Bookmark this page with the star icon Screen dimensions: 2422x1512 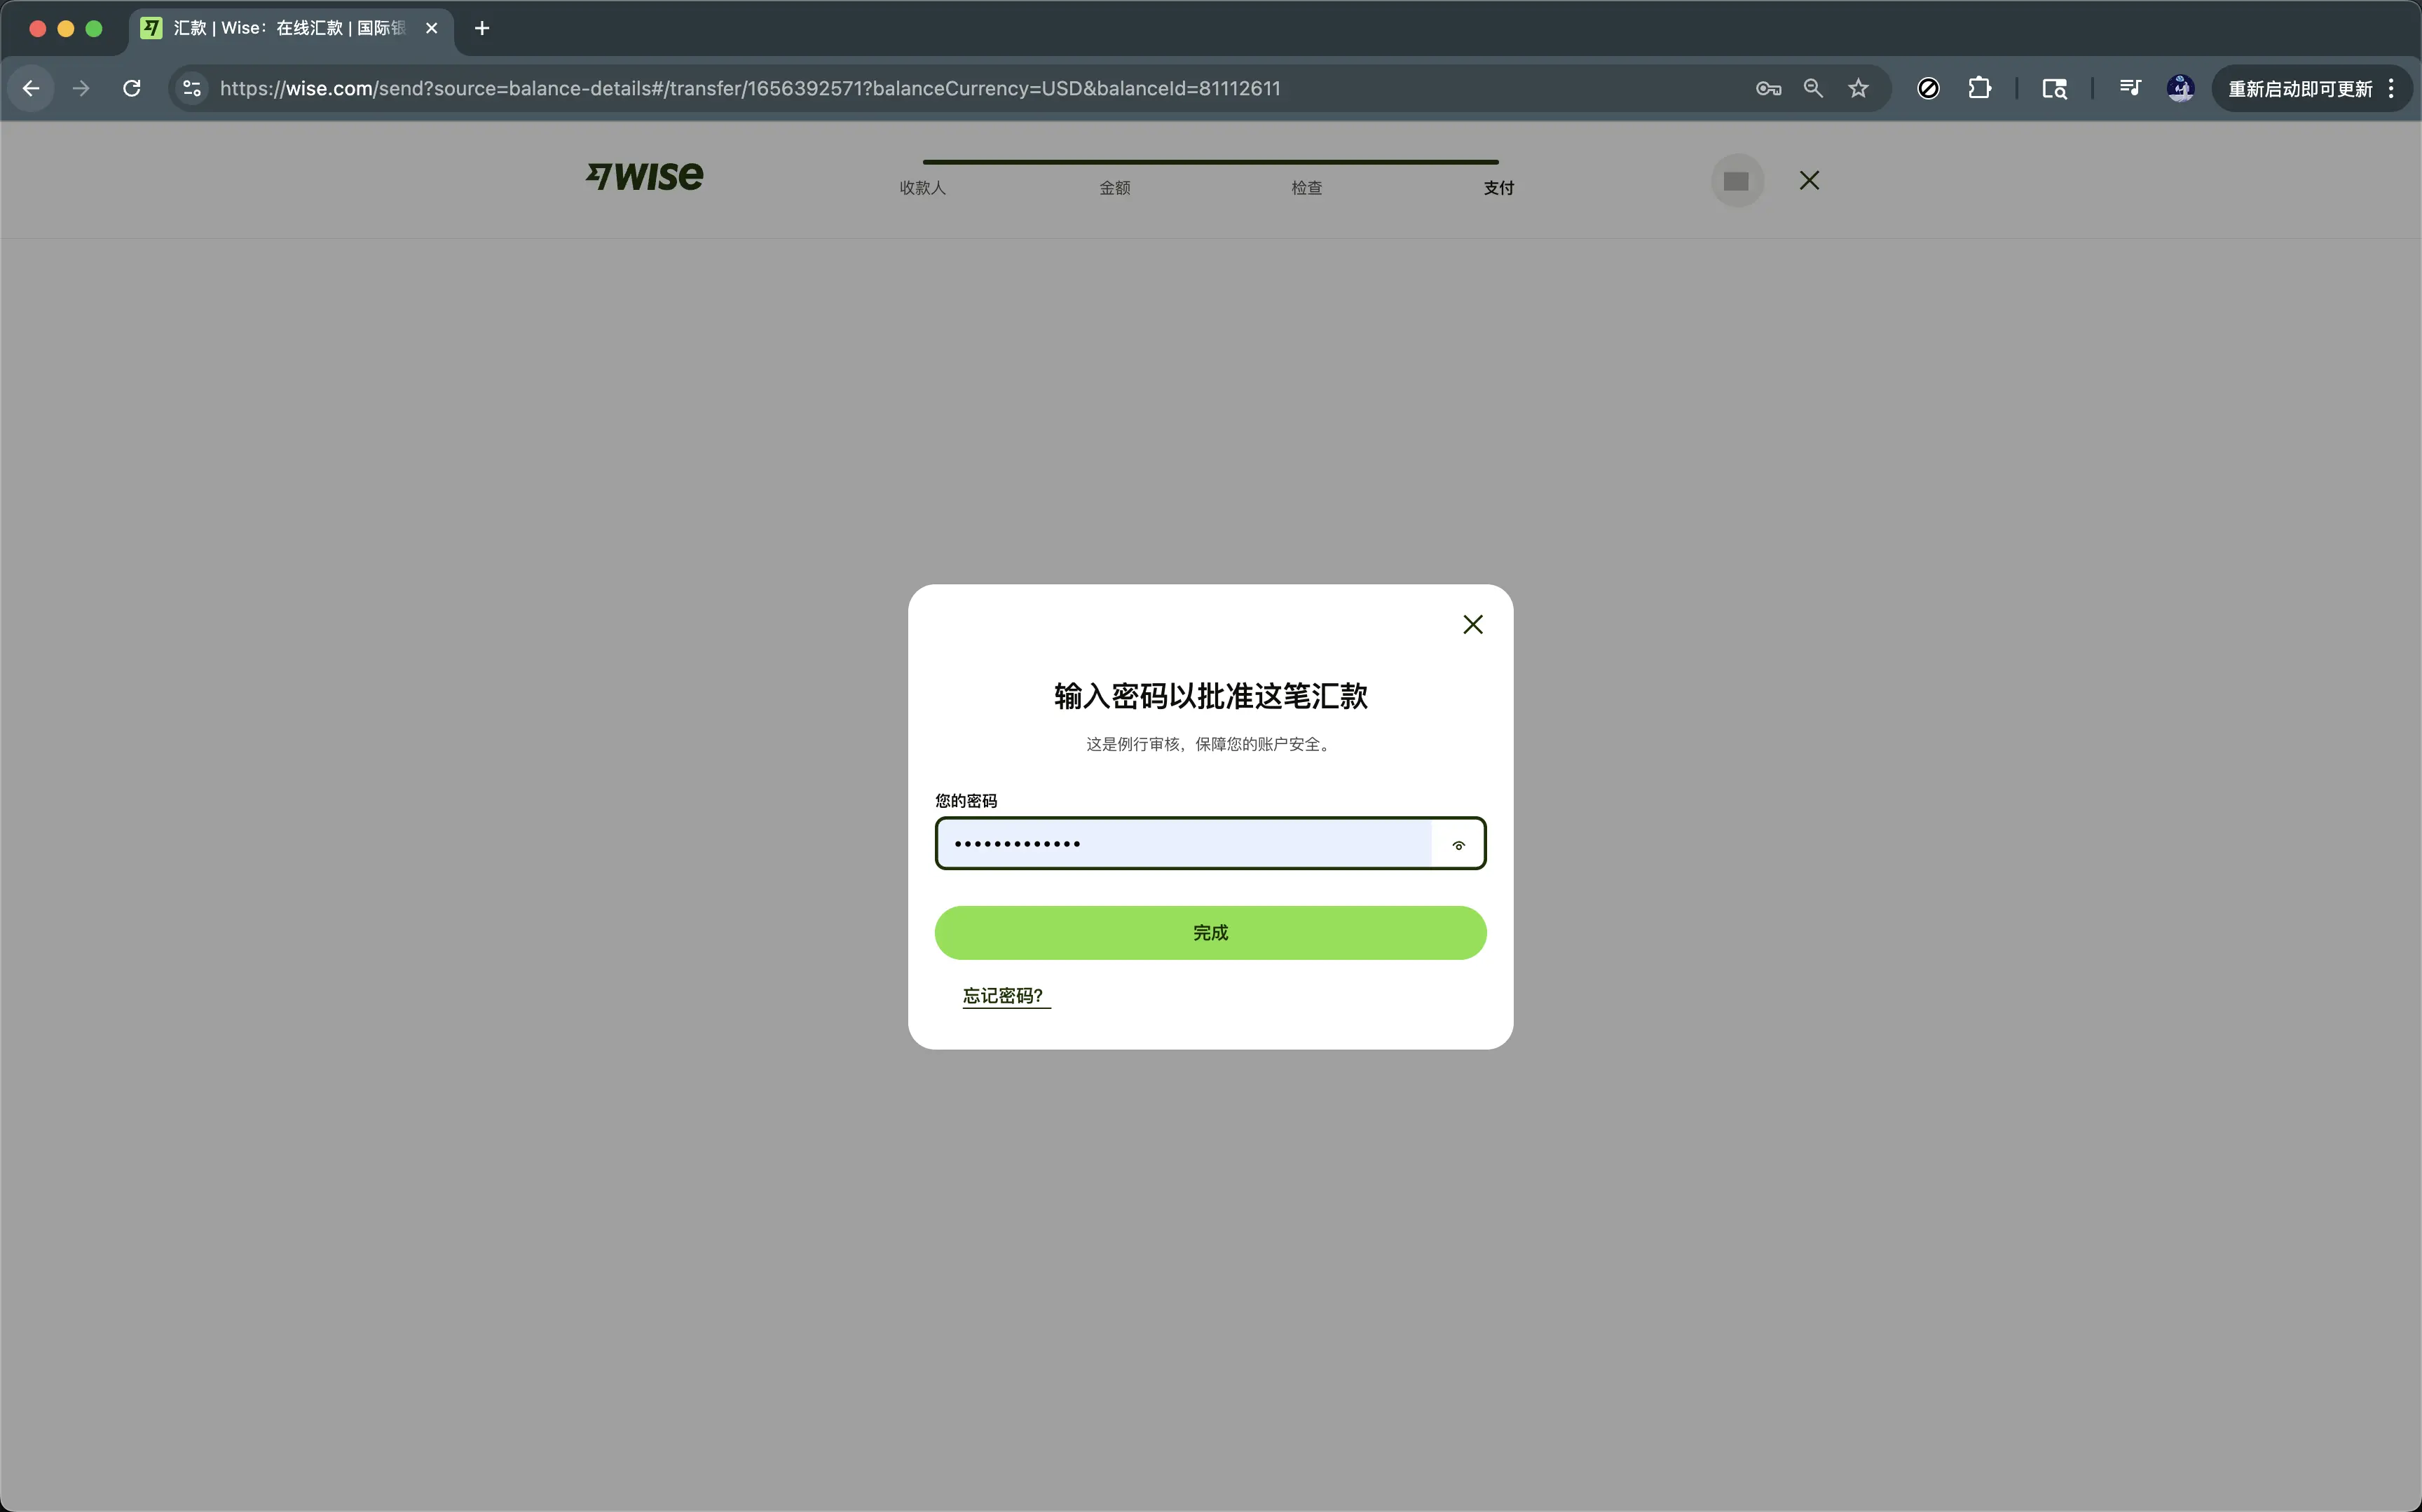pyautogui.click(x=1858, y=89)
